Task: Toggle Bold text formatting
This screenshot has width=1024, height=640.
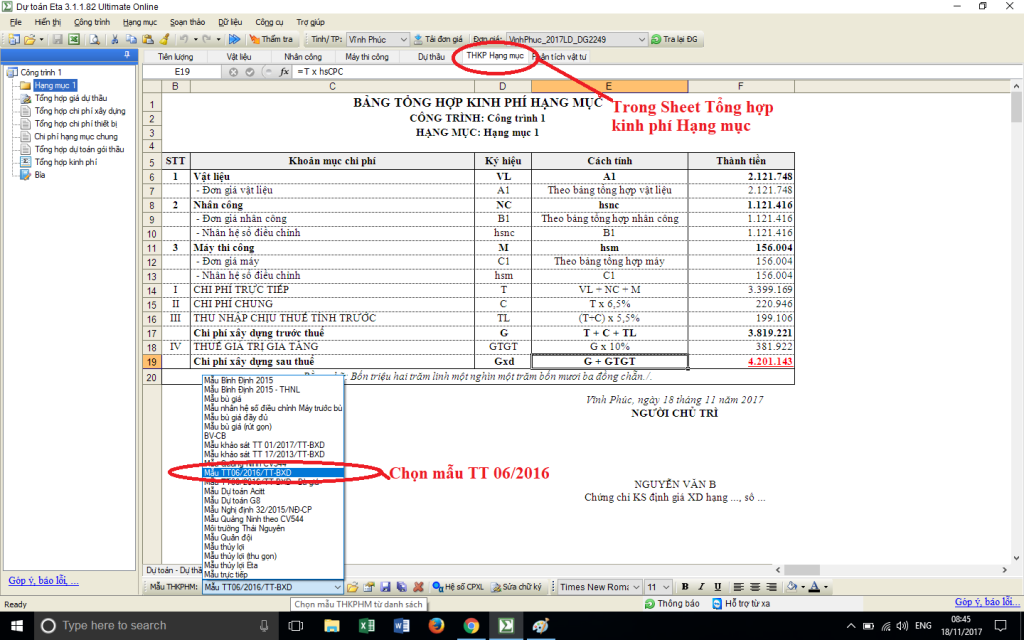Action: pyautogui.click(x=686, y=587)
